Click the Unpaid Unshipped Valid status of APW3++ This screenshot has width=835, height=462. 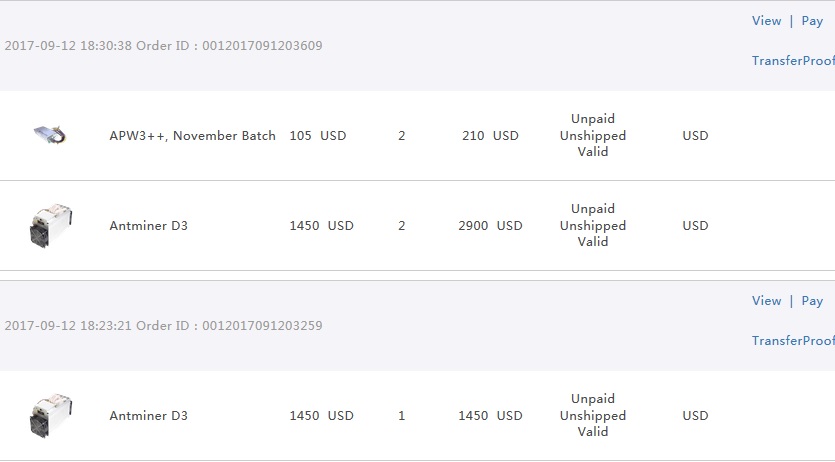tap(593, 135)
